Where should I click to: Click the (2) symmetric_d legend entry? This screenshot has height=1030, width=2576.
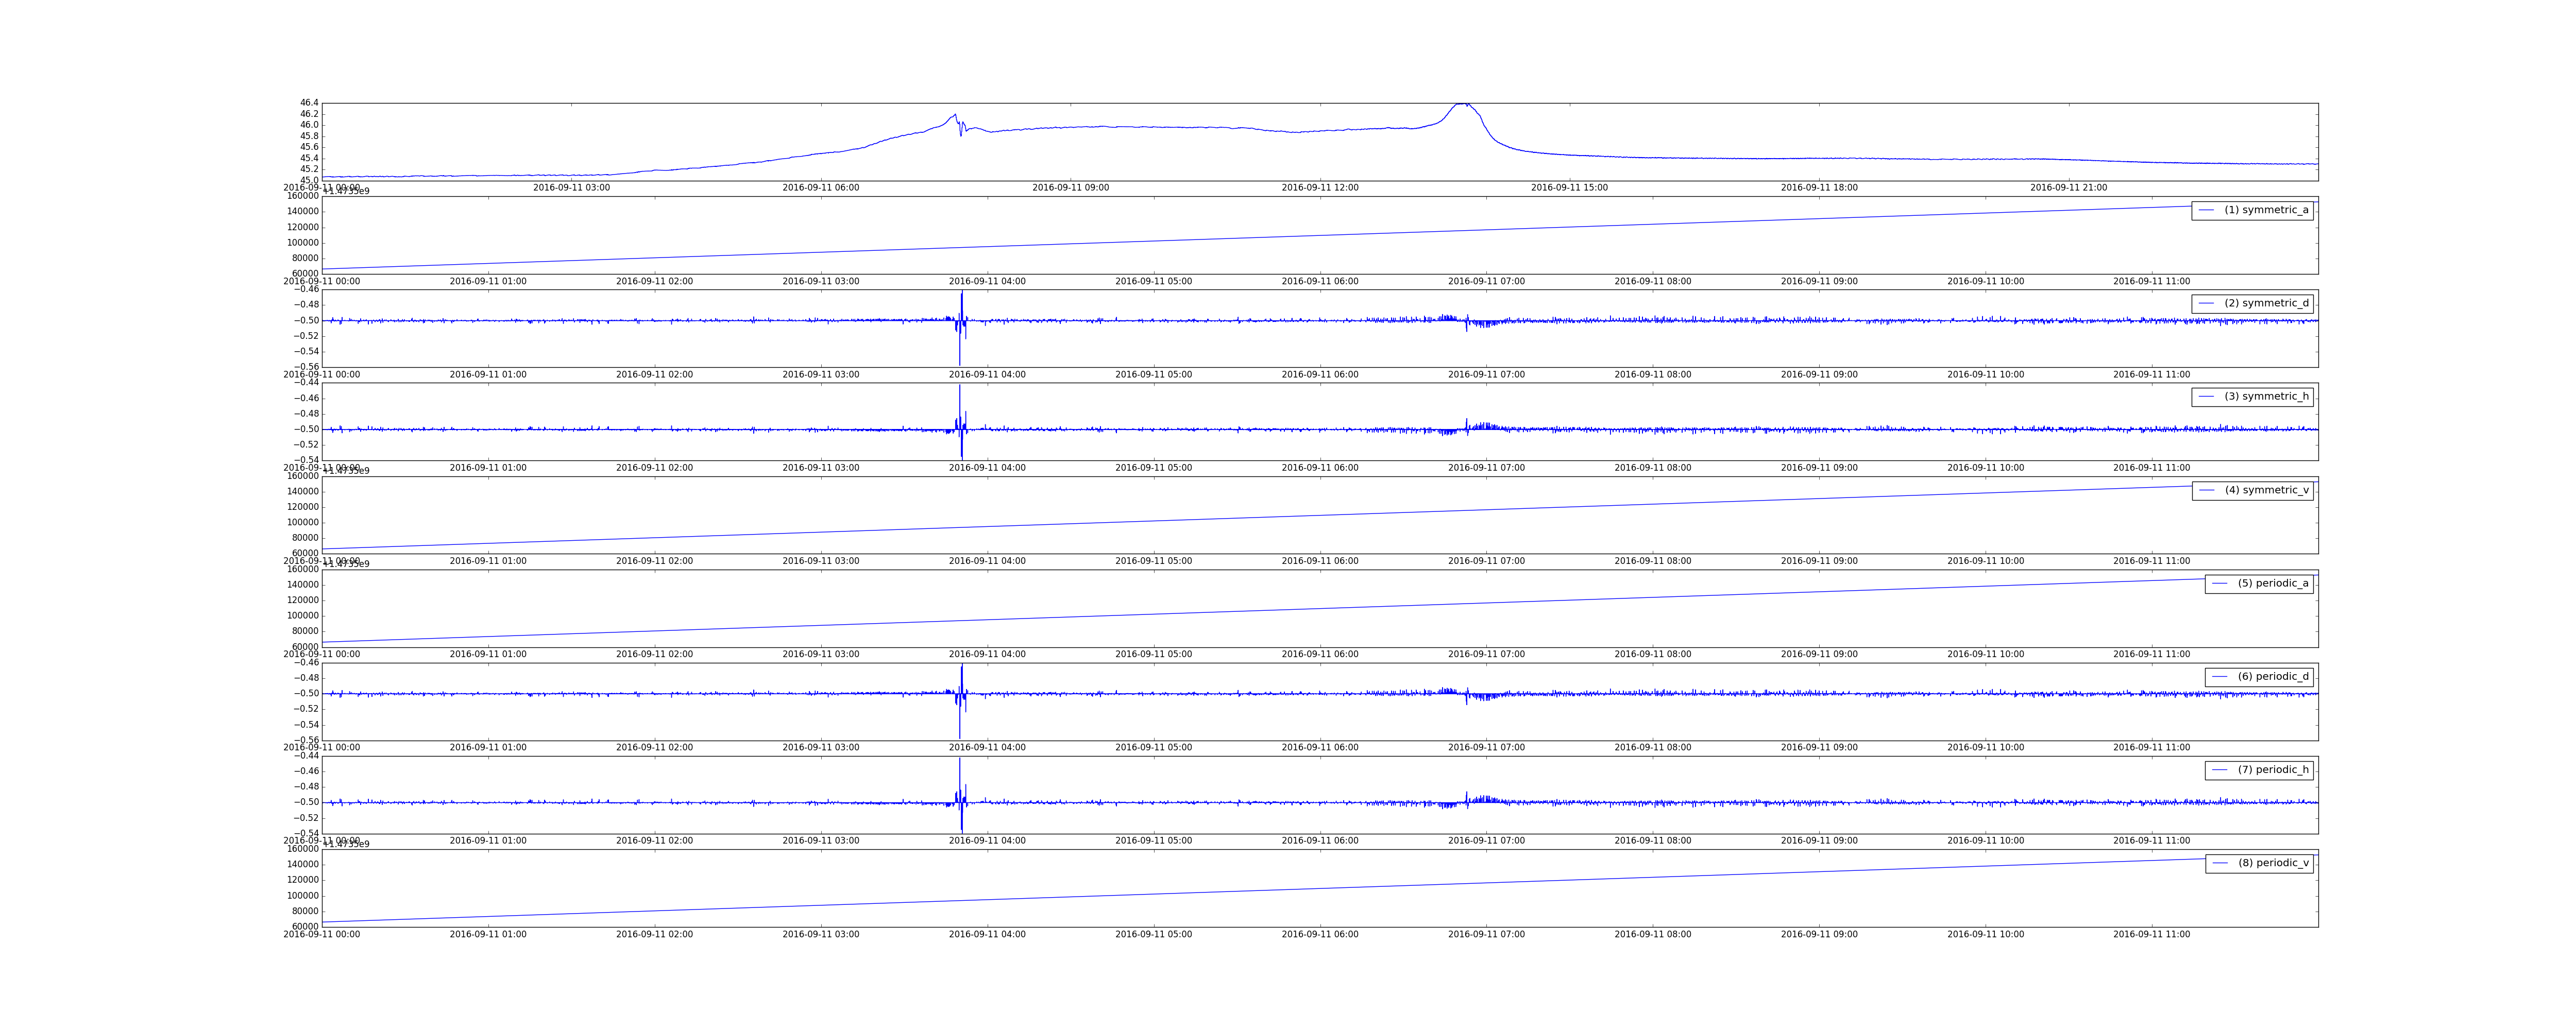click(2266, 303)
